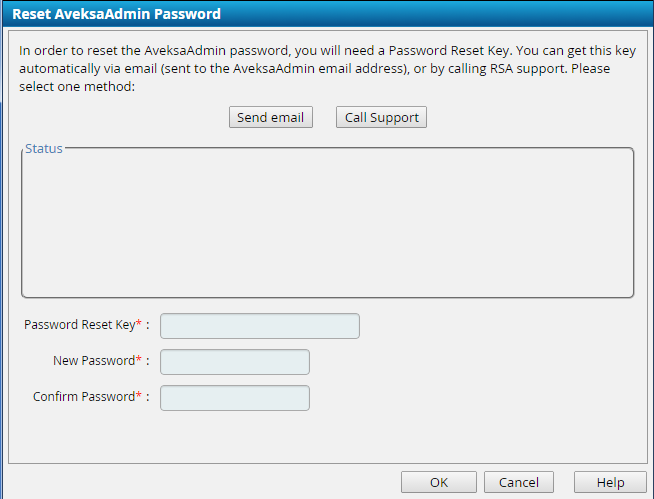Click the Send email button
This screenshot has height=499, width=654.
pyautogui.click(x=270, y=117)
